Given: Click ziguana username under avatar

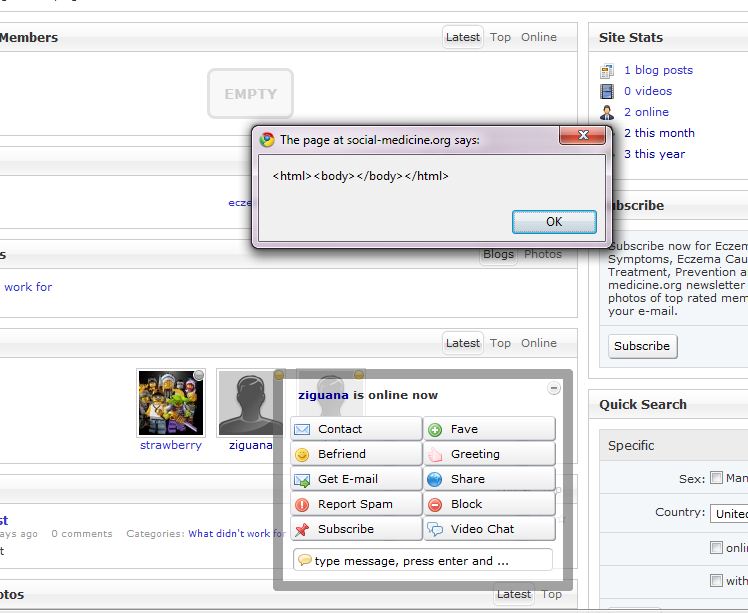Looking at the screenshot, I should tap(250, 445).
